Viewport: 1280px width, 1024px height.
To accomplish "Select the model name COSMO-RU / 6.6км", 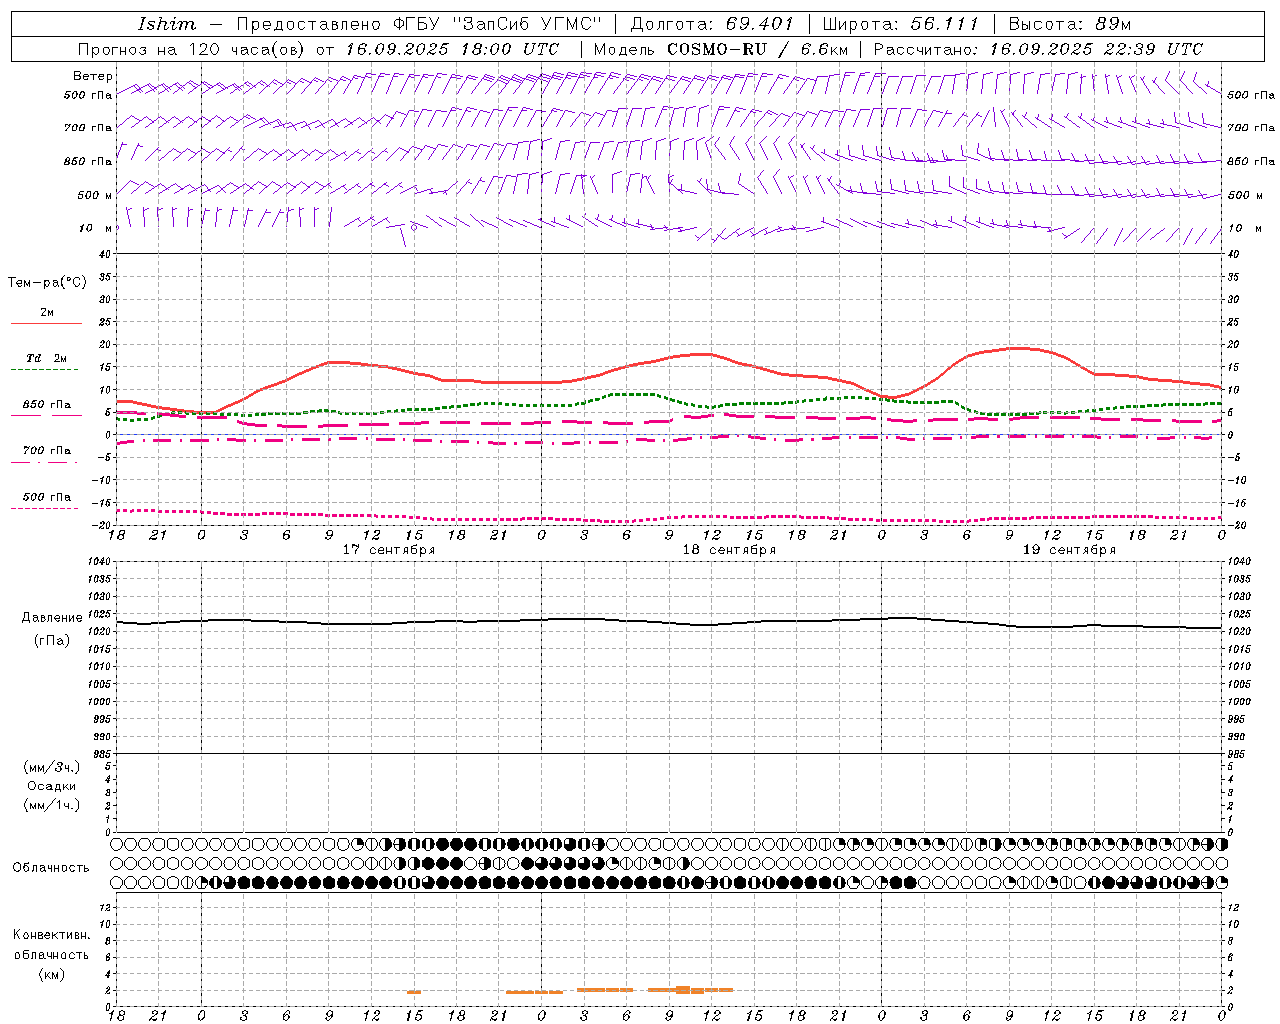I will tap(757, 49).
